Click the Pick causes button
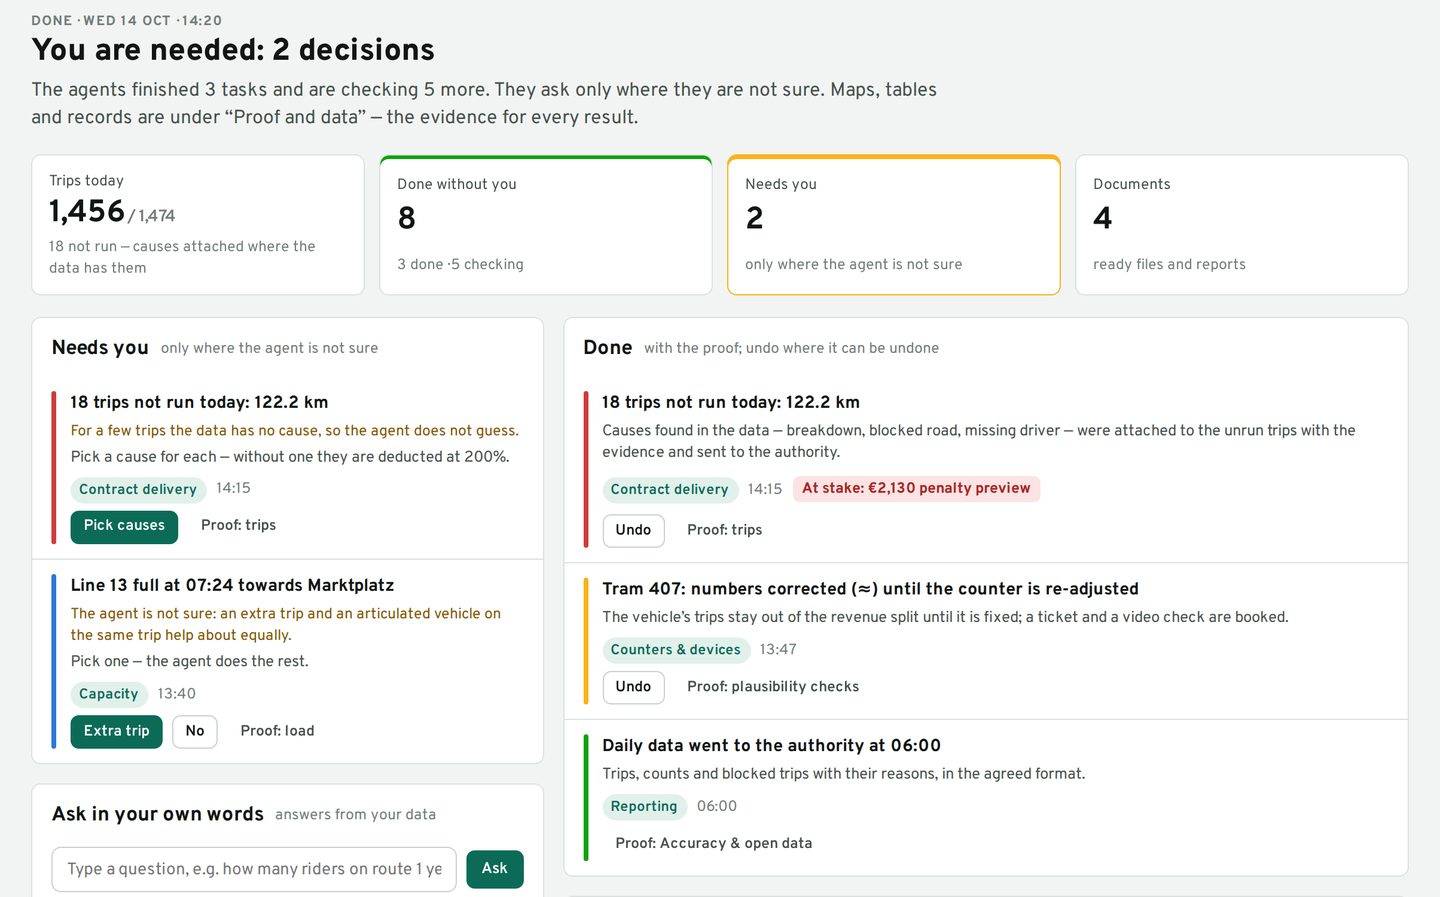 point(124,526)
